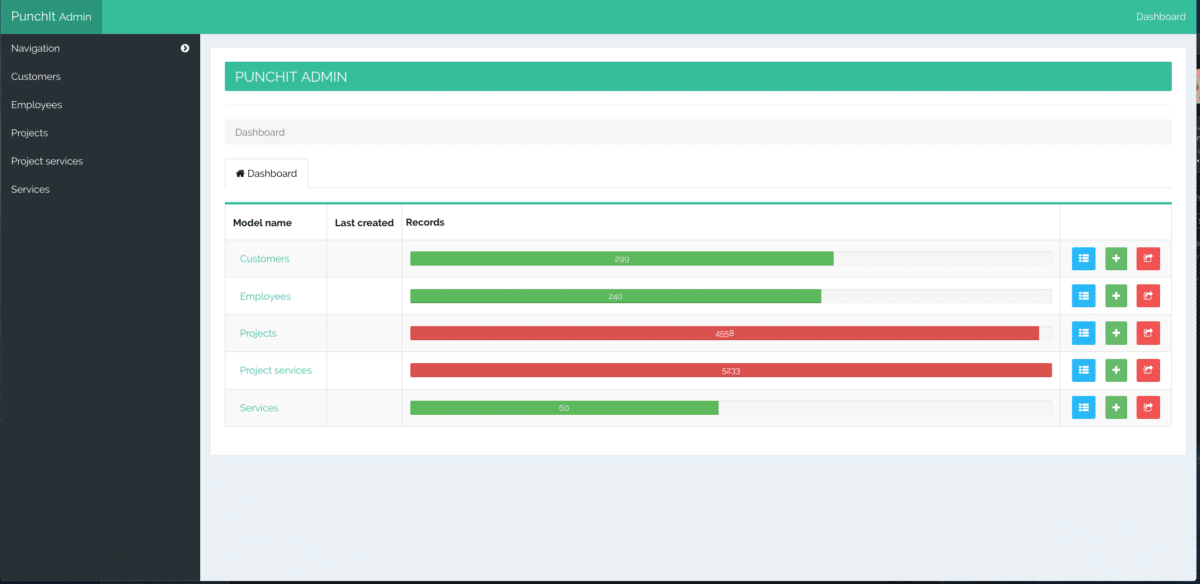Click the Project services red progress bar

pyautogui.click(x=730, y=370)
